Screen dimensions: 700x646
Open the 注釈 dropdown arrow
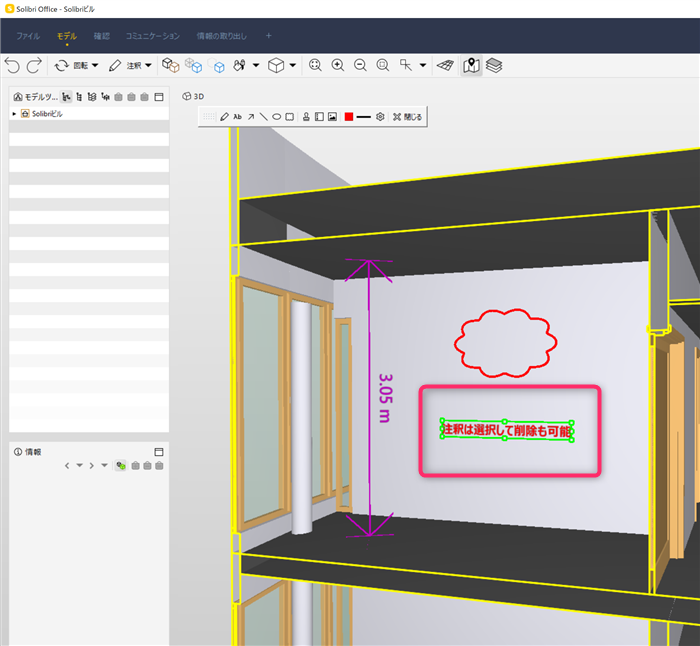(148, 66)
